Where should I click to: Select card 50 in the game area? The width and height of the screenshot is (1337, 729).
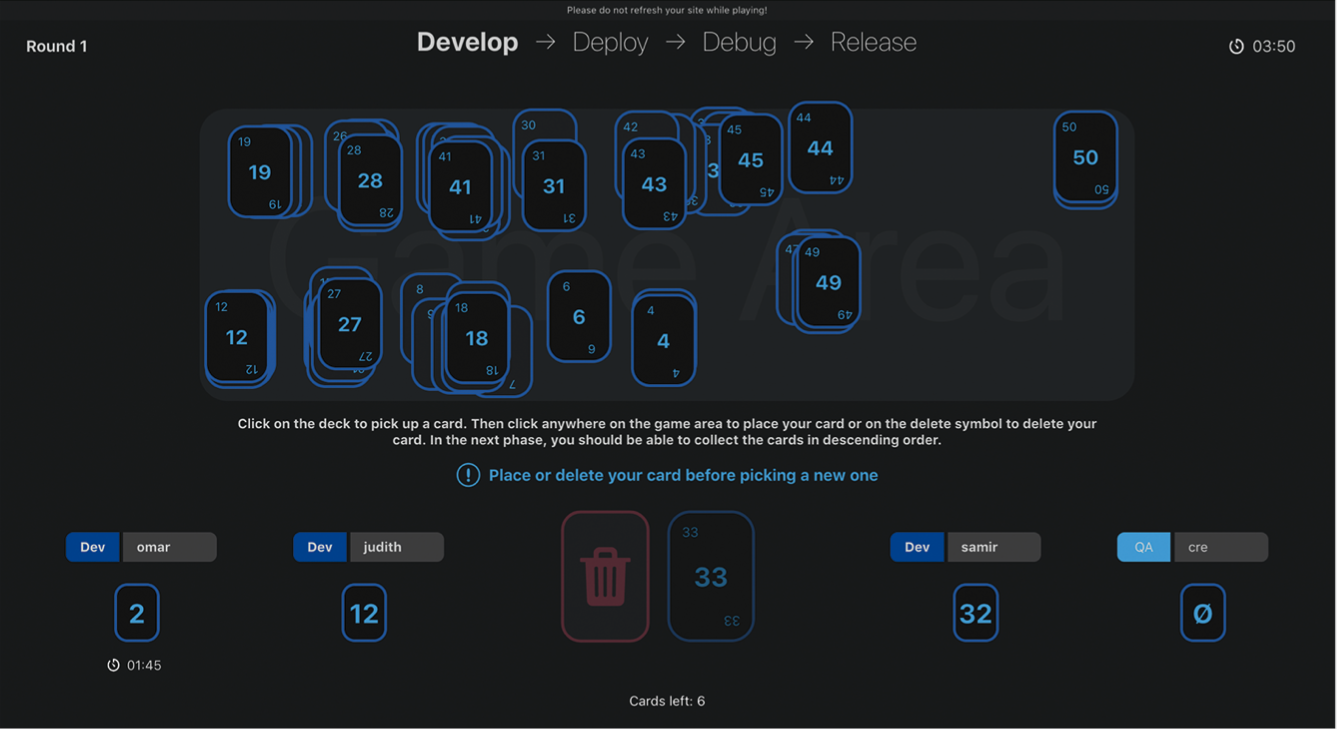point(1085,157)
